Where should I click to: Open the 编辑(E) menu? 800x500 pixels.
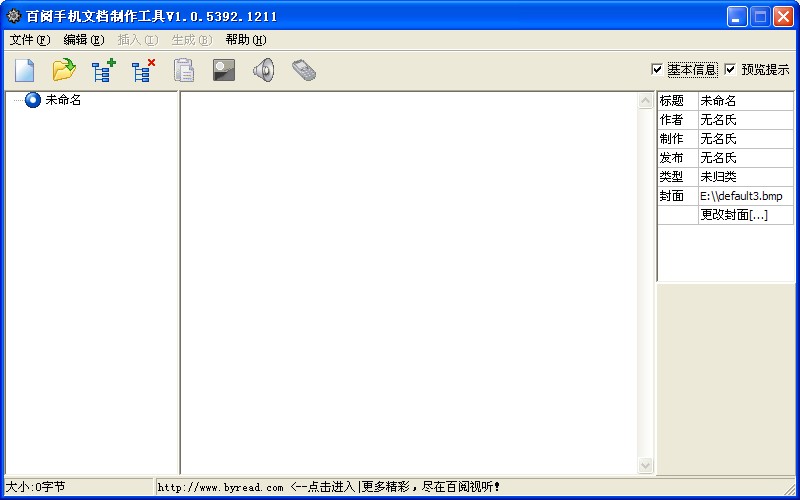click(x=84, y=40)
